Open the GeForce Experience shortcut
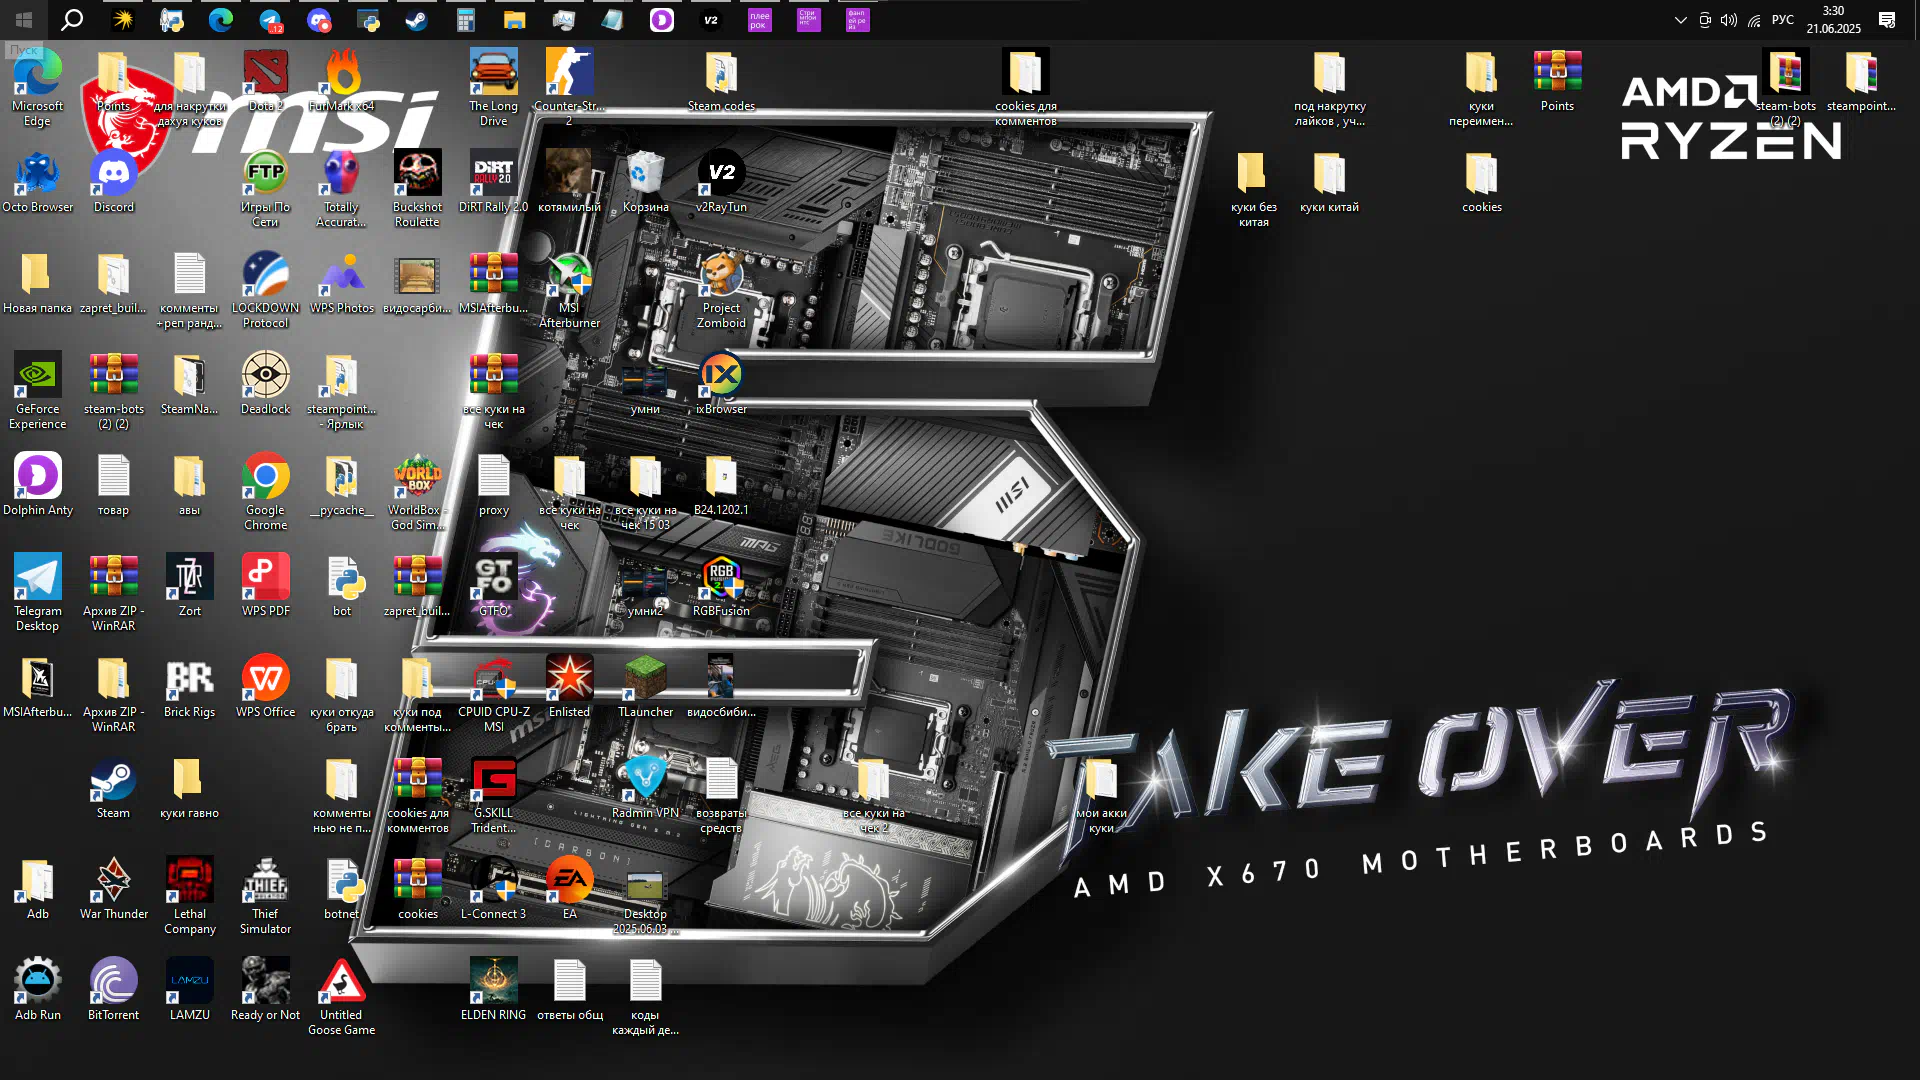The width and height of the screenshot is (1920, 1080). click(38, 390)
